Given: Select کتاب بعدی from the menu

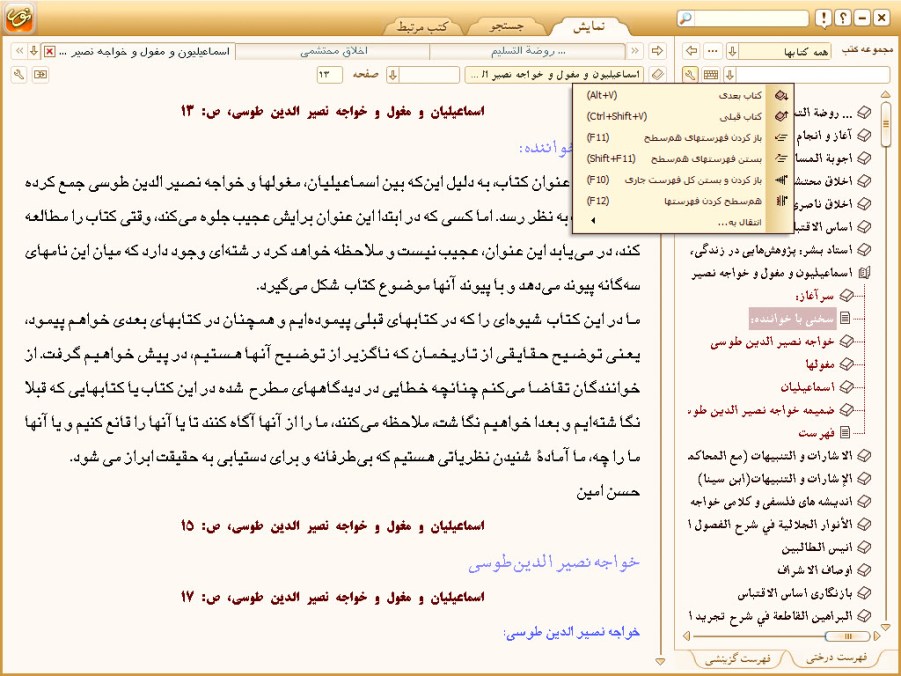Looking at the screenshot, I should click(x=683, y=95).
